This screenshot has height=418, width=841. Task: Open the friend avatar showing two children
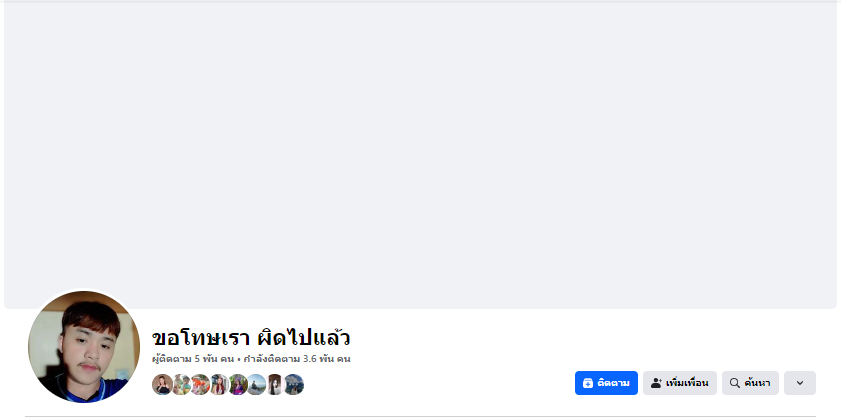point(181,384)
